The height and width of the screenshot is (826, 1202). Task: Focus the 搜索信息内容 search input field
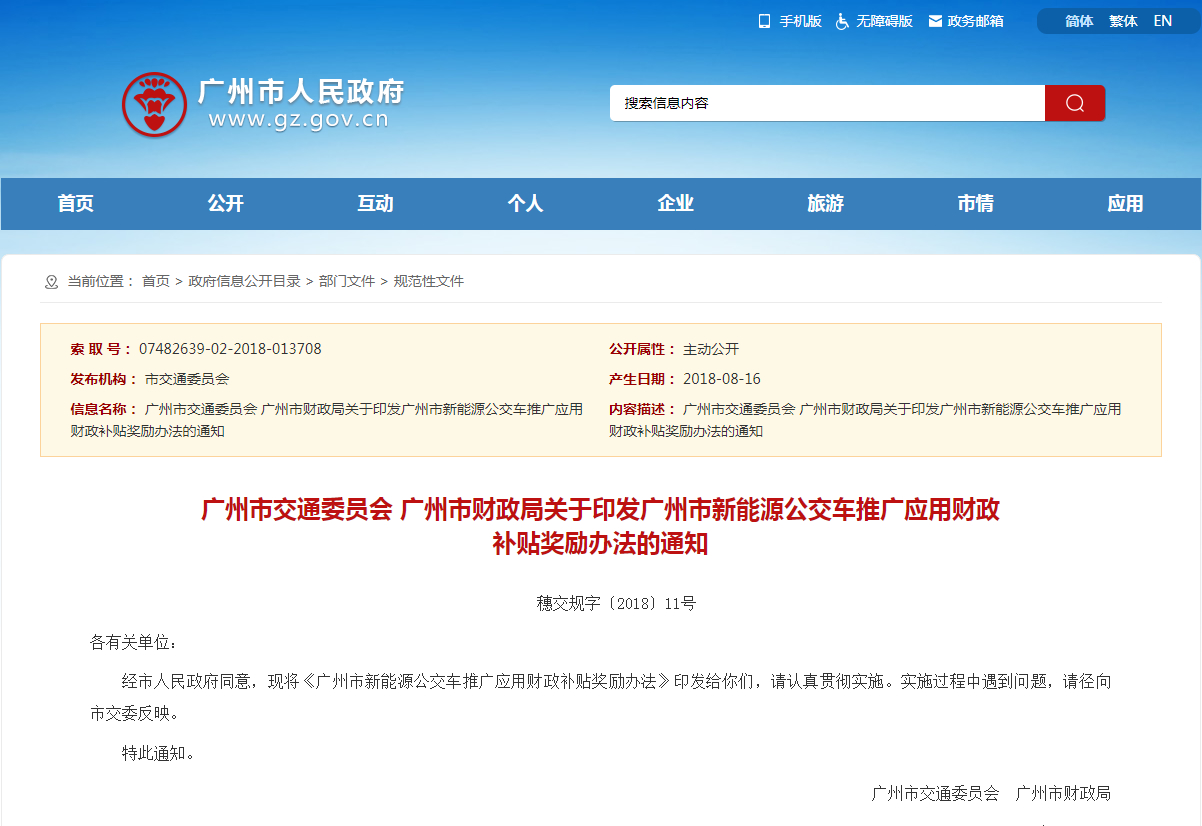pos(826,103)
